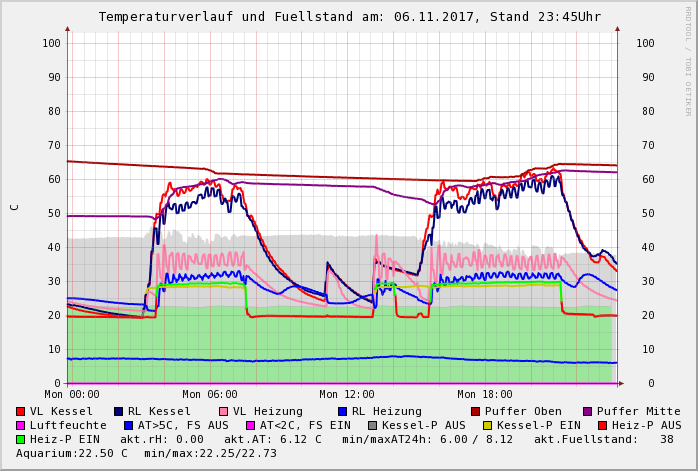This screenshot has width=698, height=471.
Task: Click the 'Mon 00:00' time axis label
Action: point(72,394)
